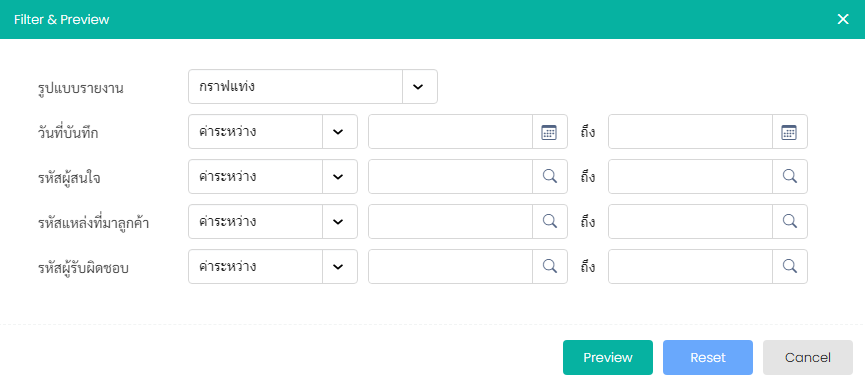Image resolution: width=865 pixels, height=385 pixels.
Task: Click magnifier for starting รหัสผู้รับผิดชอบ
Action: point(549,267)
